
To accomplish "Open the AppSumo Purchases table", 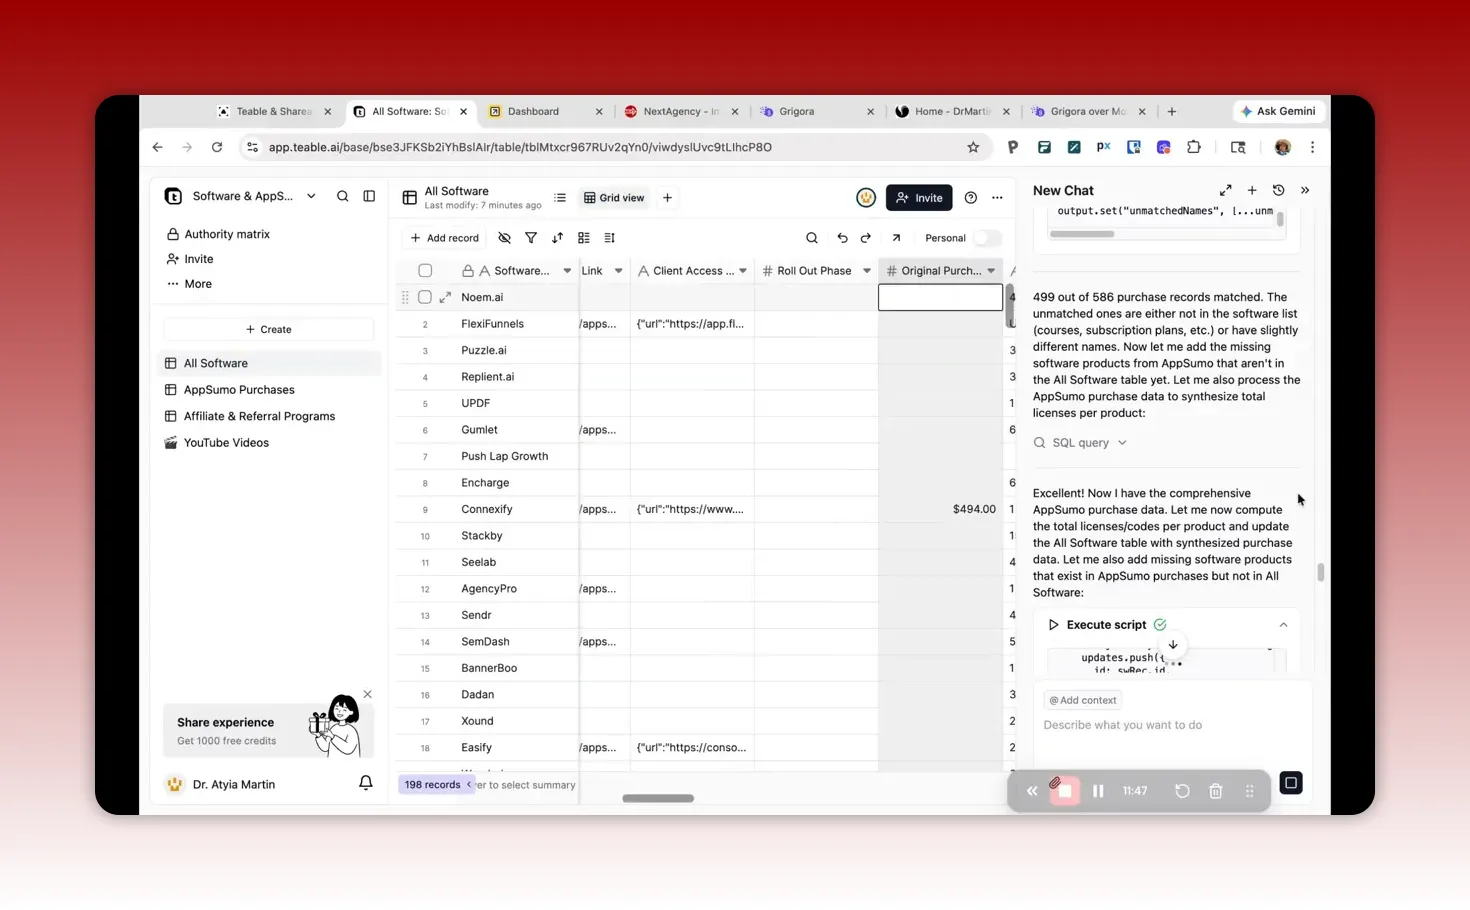I will click(239, 390).
